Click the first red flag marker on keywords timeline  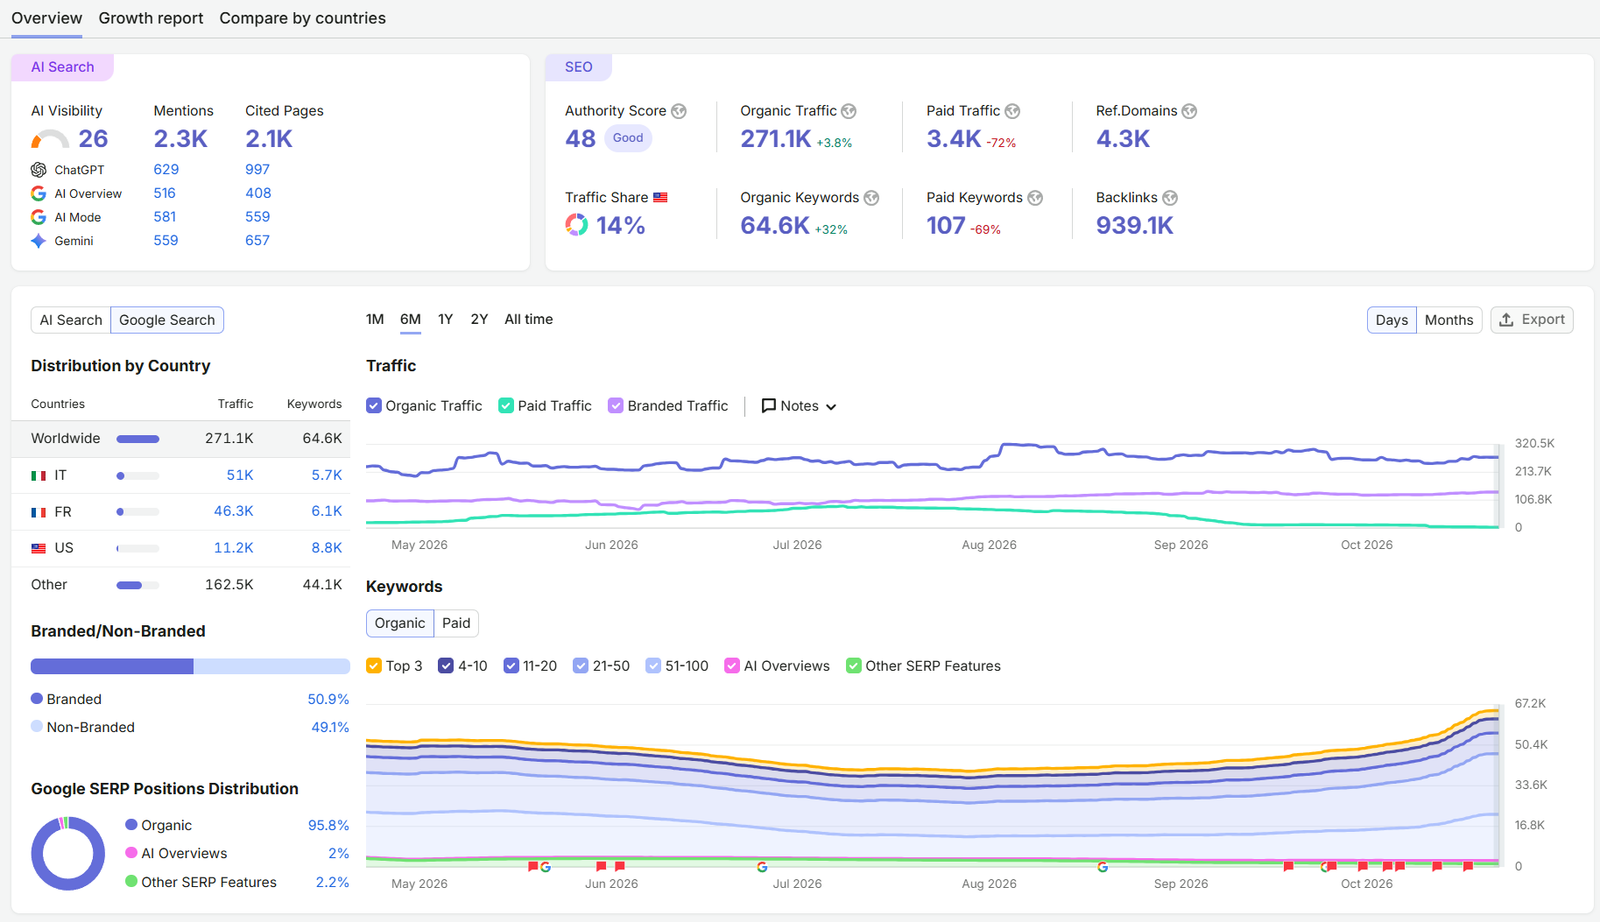[x=533, y=866]
